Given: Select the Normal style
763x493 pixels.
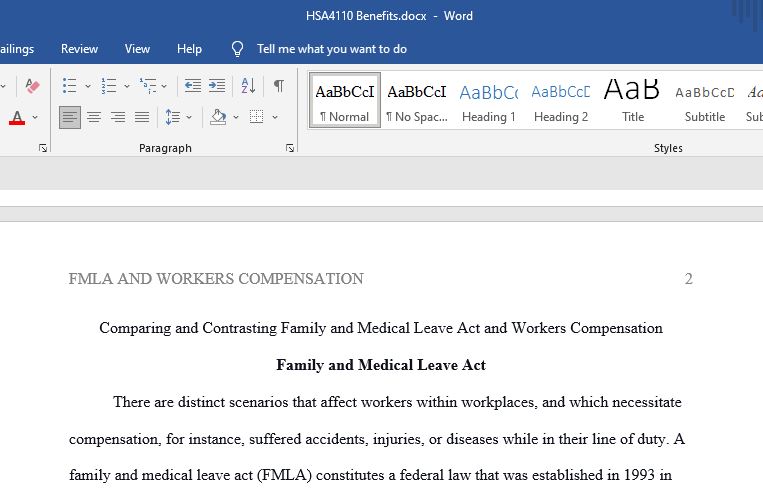Looking at the screenshot, I should (x=345, y=101).
